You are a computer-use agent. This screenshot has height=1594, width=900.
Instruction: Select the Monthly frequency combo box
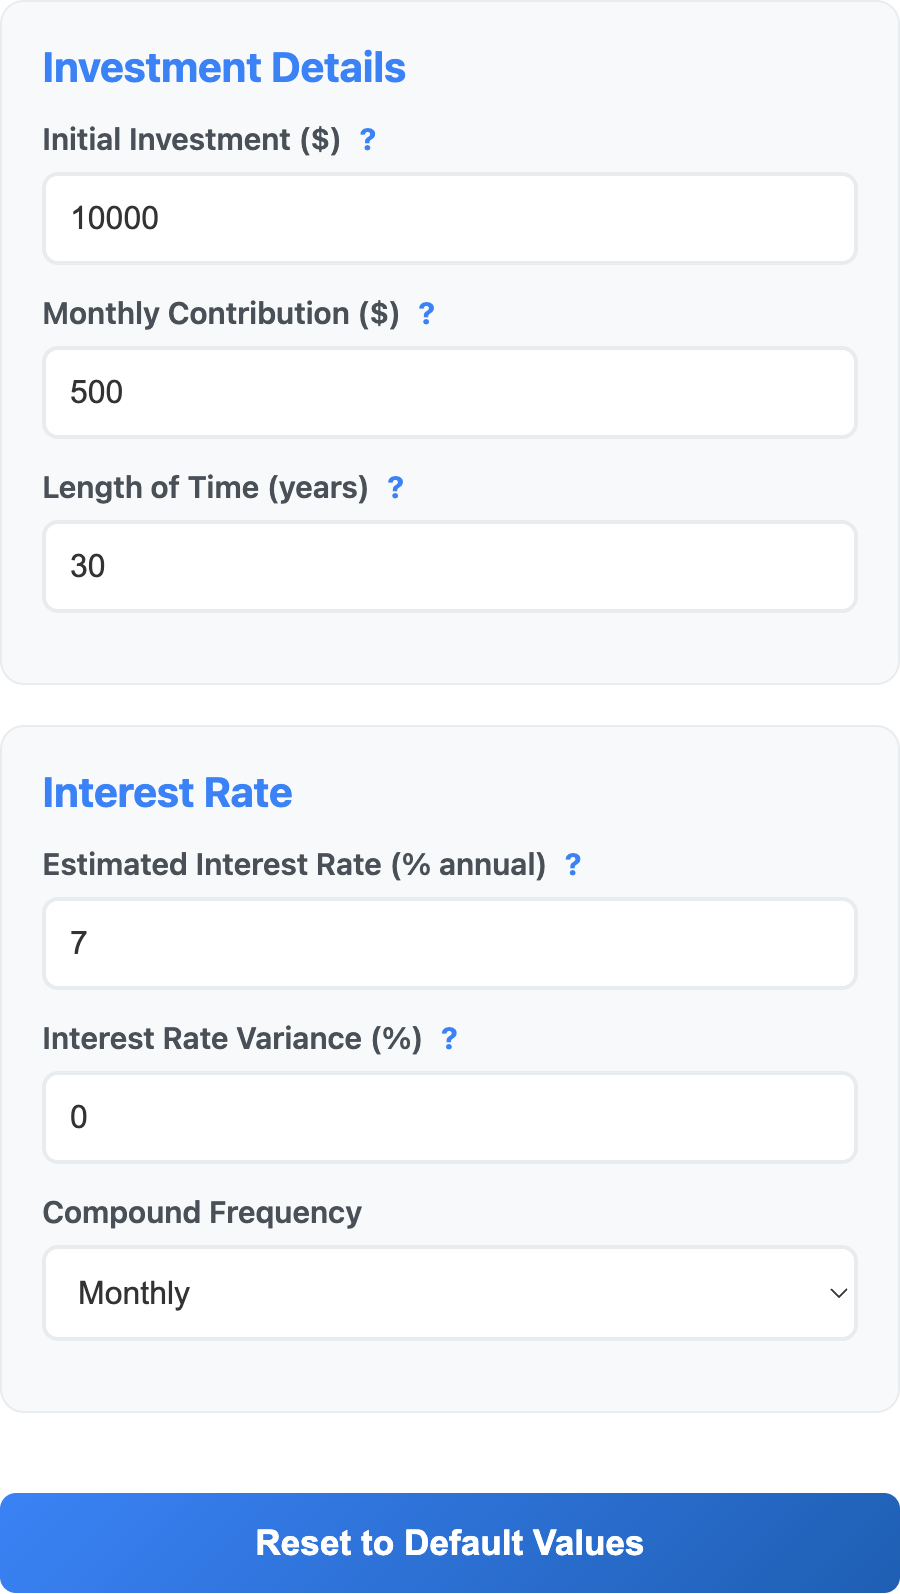pos(449,1292)
